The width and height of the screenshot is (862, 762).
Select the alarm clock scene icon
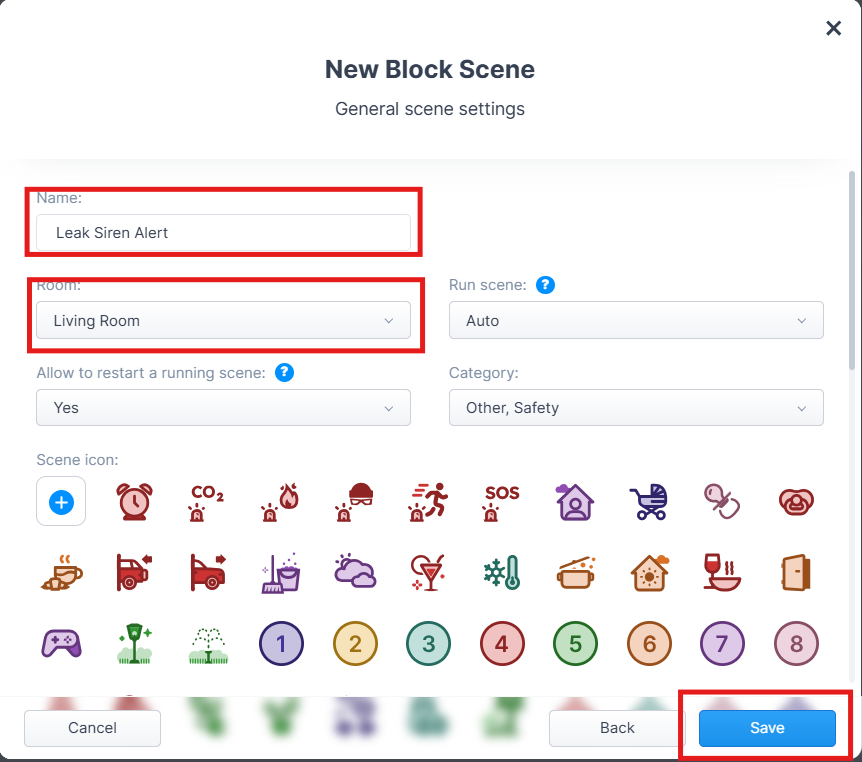pos(134,501)
